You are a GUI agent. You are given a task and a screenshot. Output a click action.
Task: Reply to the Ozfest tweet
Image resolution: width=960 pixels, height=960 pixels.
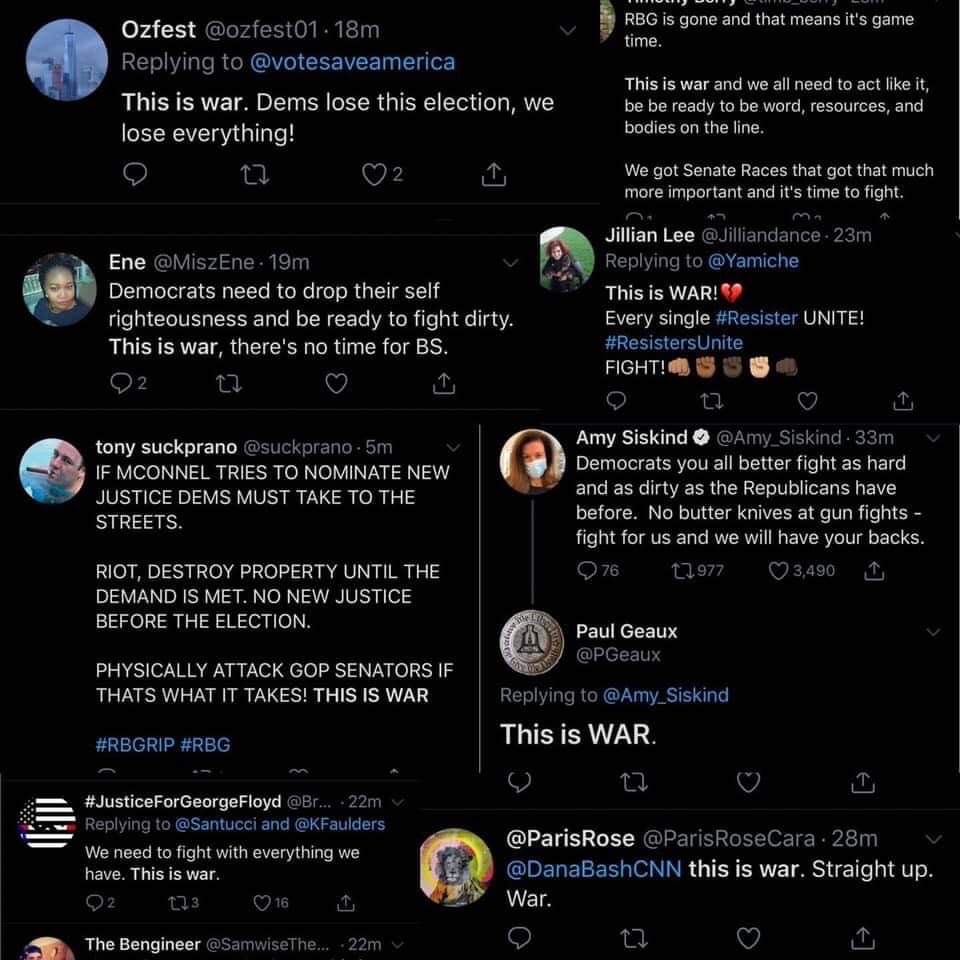point(135,174)
